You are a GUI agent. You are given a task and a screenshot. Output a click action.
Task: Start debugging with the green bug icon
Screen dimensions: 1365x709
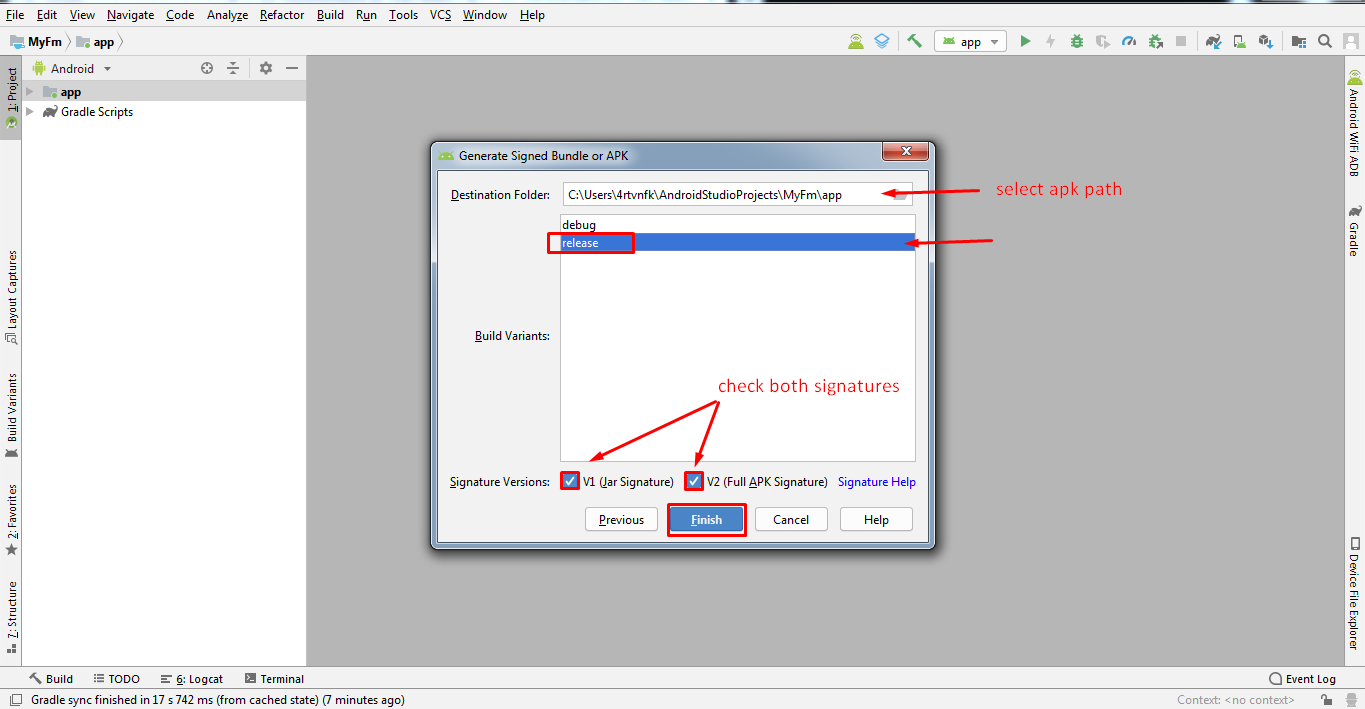pos(1077,41)
